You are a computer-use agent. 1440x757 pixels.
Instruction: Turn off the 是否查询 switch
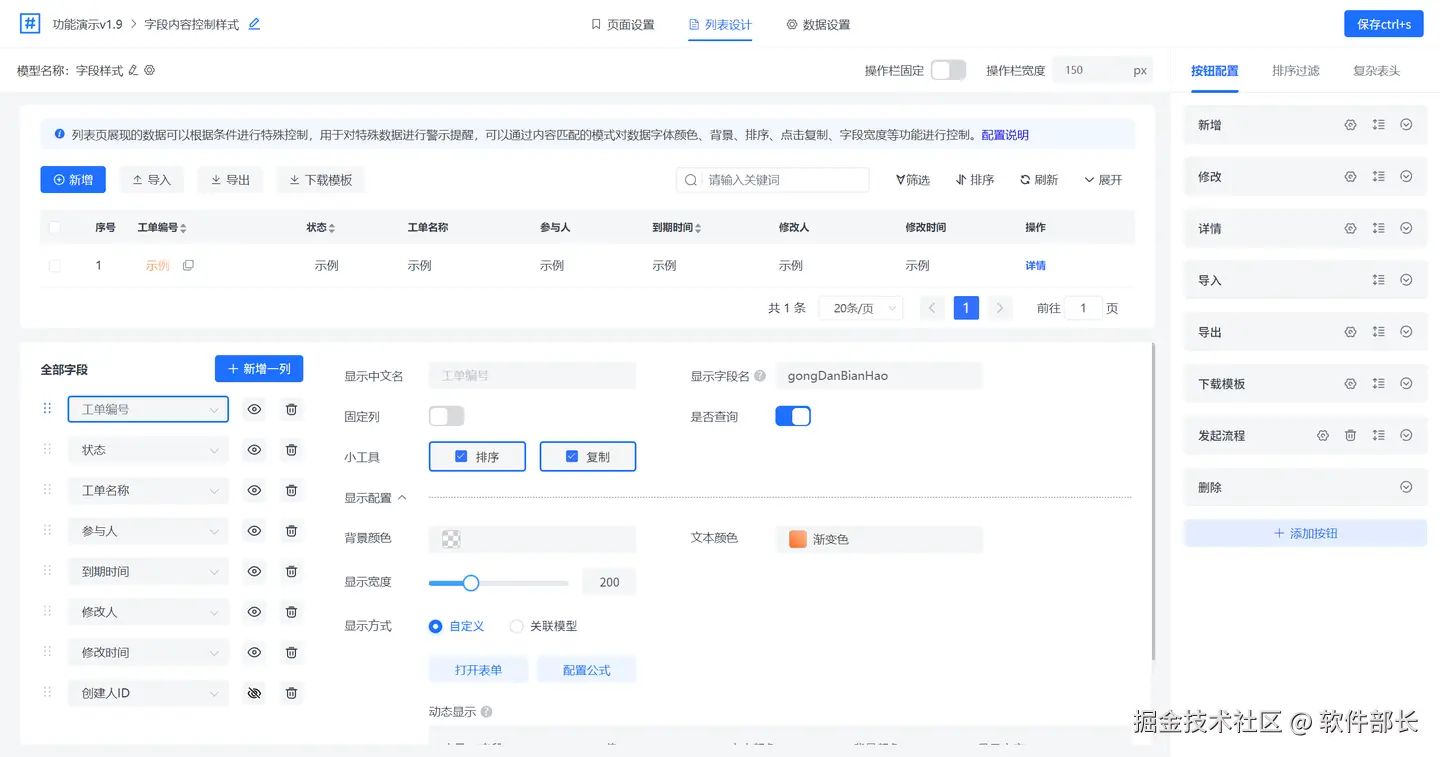click(793, 416)
